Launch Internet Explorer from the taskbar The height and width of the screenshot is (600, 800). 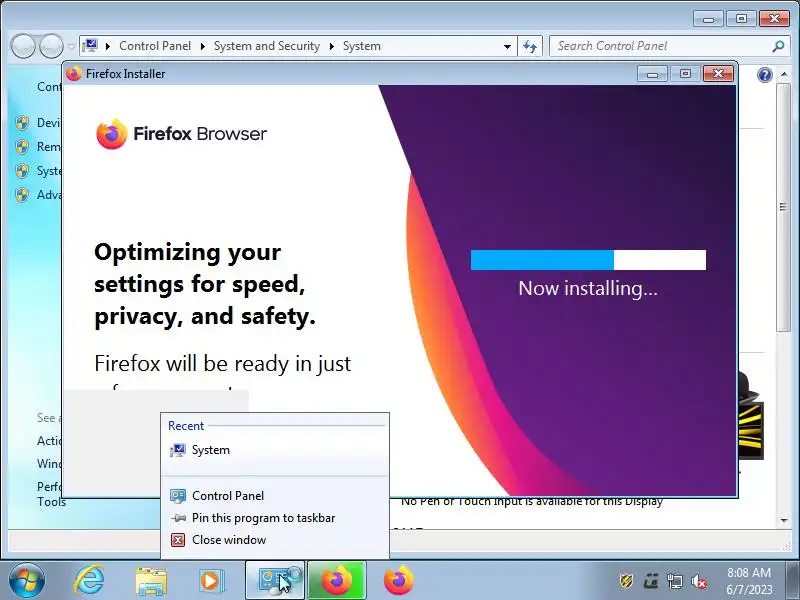click(x=89, y=580)
